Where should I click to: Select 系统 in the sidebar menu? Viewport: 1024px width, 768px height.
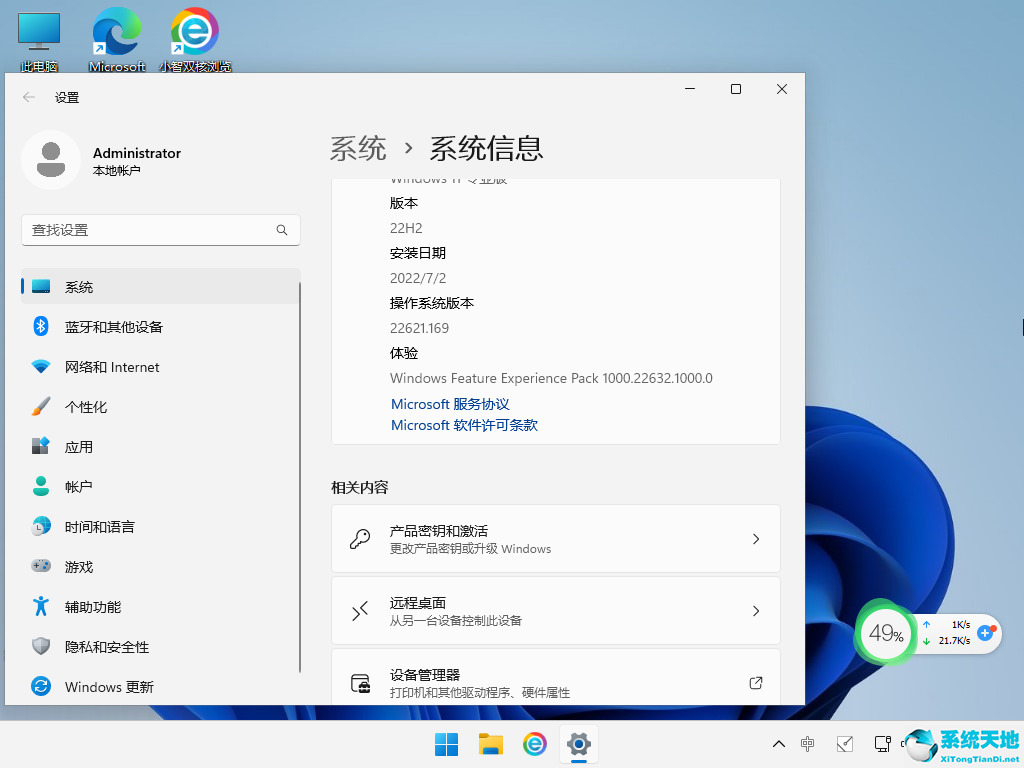pos(79,287)
